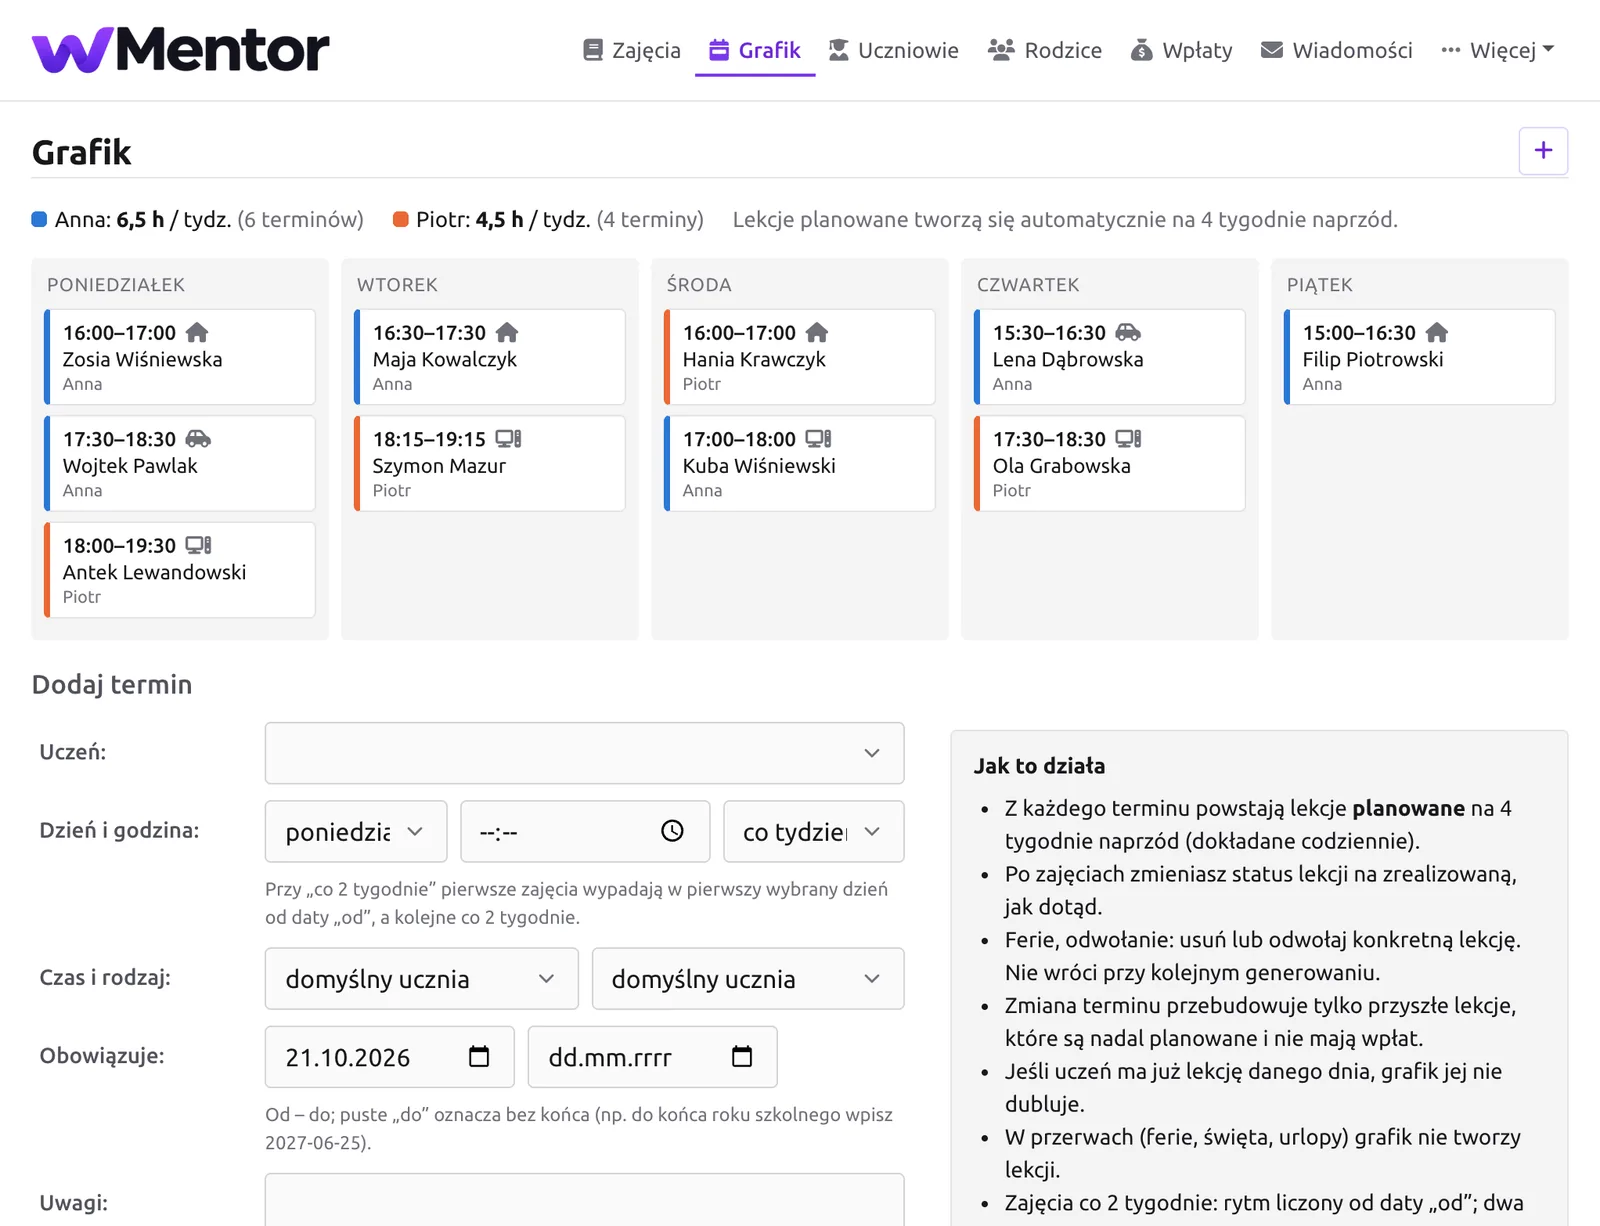This screenshot has width=1600, height=1226.
Task: Click the Uwagi notes field
Action: click(585, 1200)
